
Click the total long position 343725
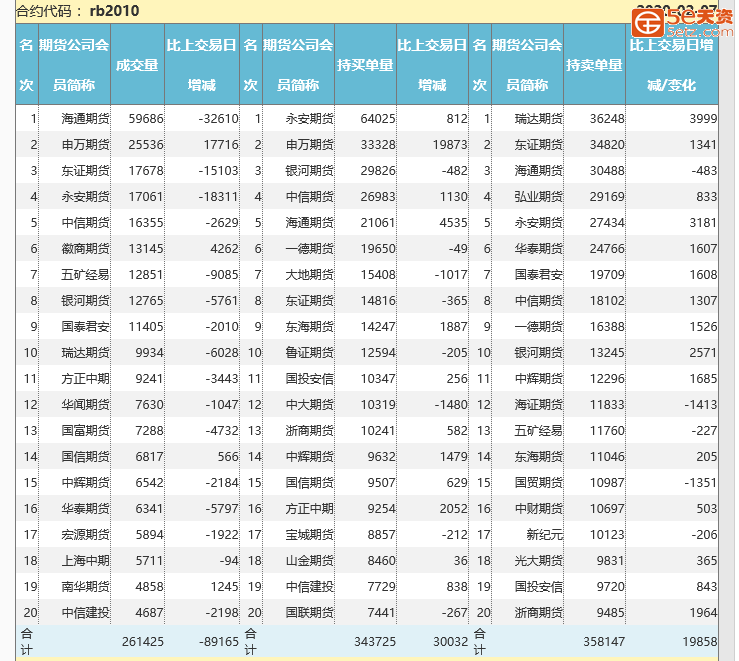tap(373, 641)
